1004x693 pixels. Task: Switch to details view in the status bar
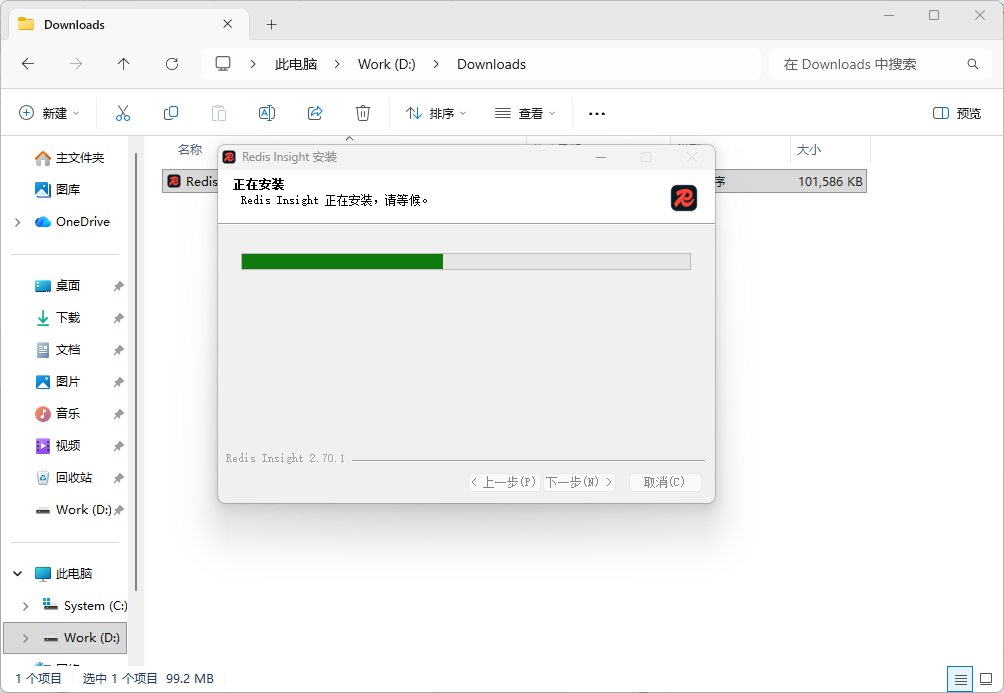click(x=959, y=678)
